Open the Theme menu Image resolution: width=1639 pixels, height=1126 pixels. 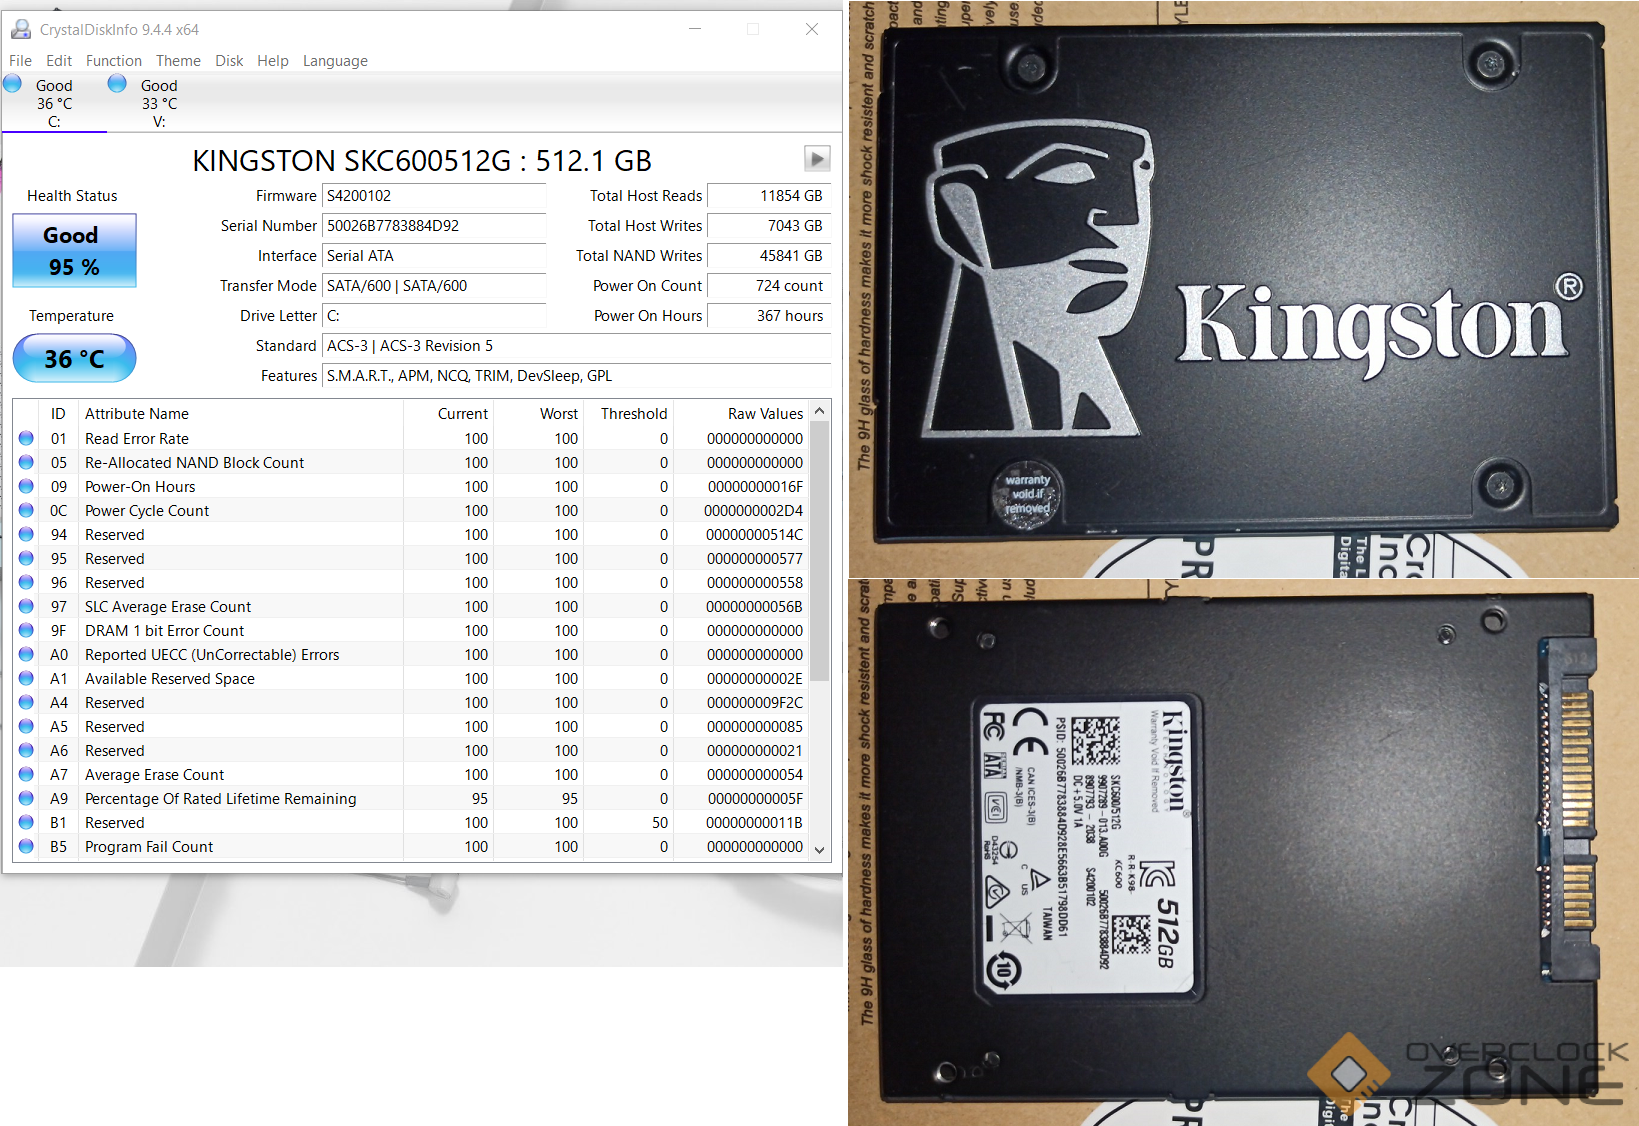pos(178,61)
